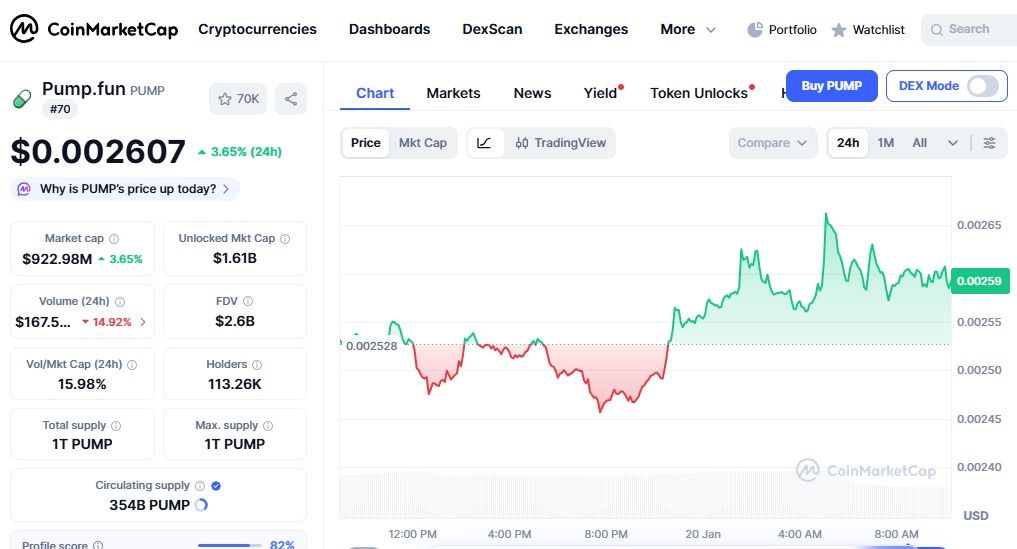Switch to the News tab
This screenshot has width=1017, height=549.
tap(532, 93)
